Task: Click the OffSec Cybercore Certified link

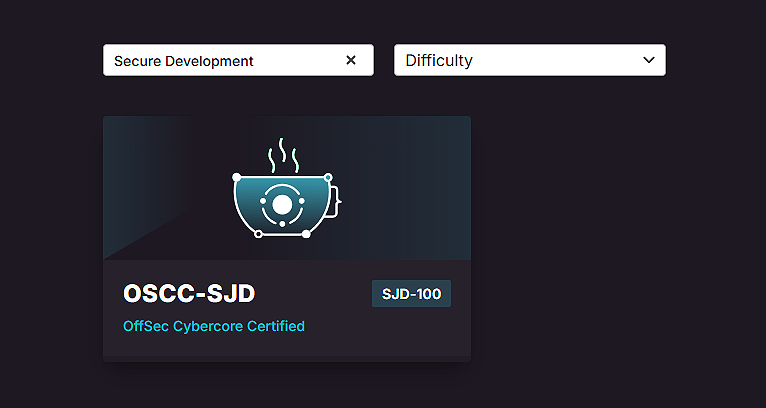Action: [x=214, y=326]
